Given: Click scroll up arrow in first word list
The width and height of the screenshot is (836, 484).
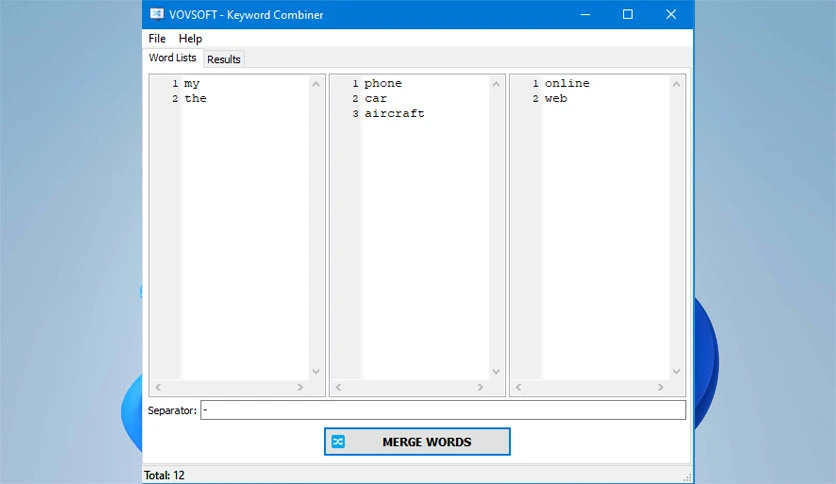Looking at the screenshot, I should 316,84.
